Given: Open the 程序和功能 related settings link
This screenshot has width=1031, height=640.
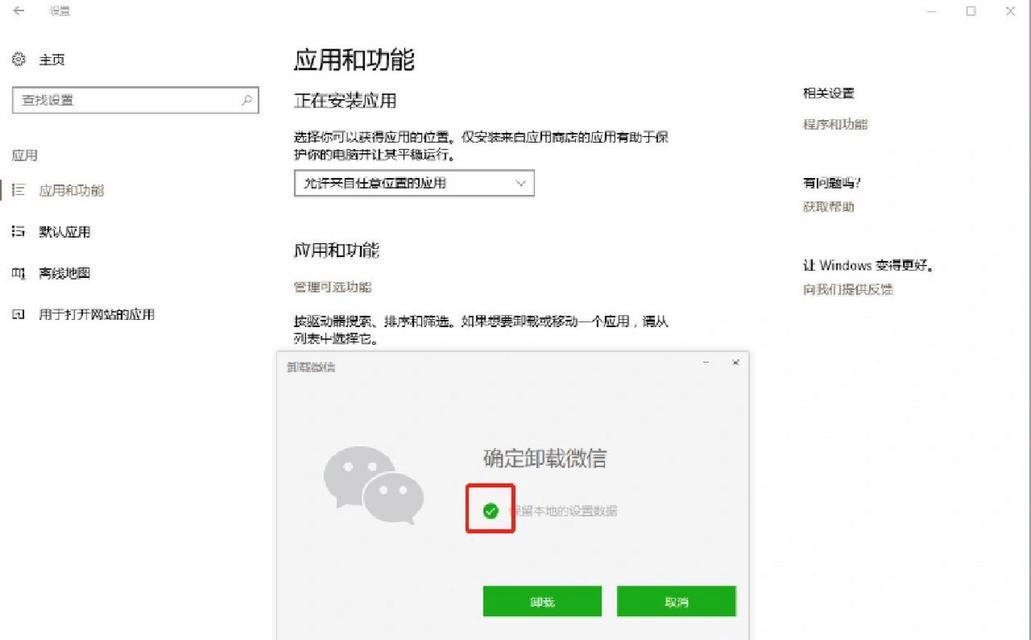Looking at the screenshot, I should [835, 124].
